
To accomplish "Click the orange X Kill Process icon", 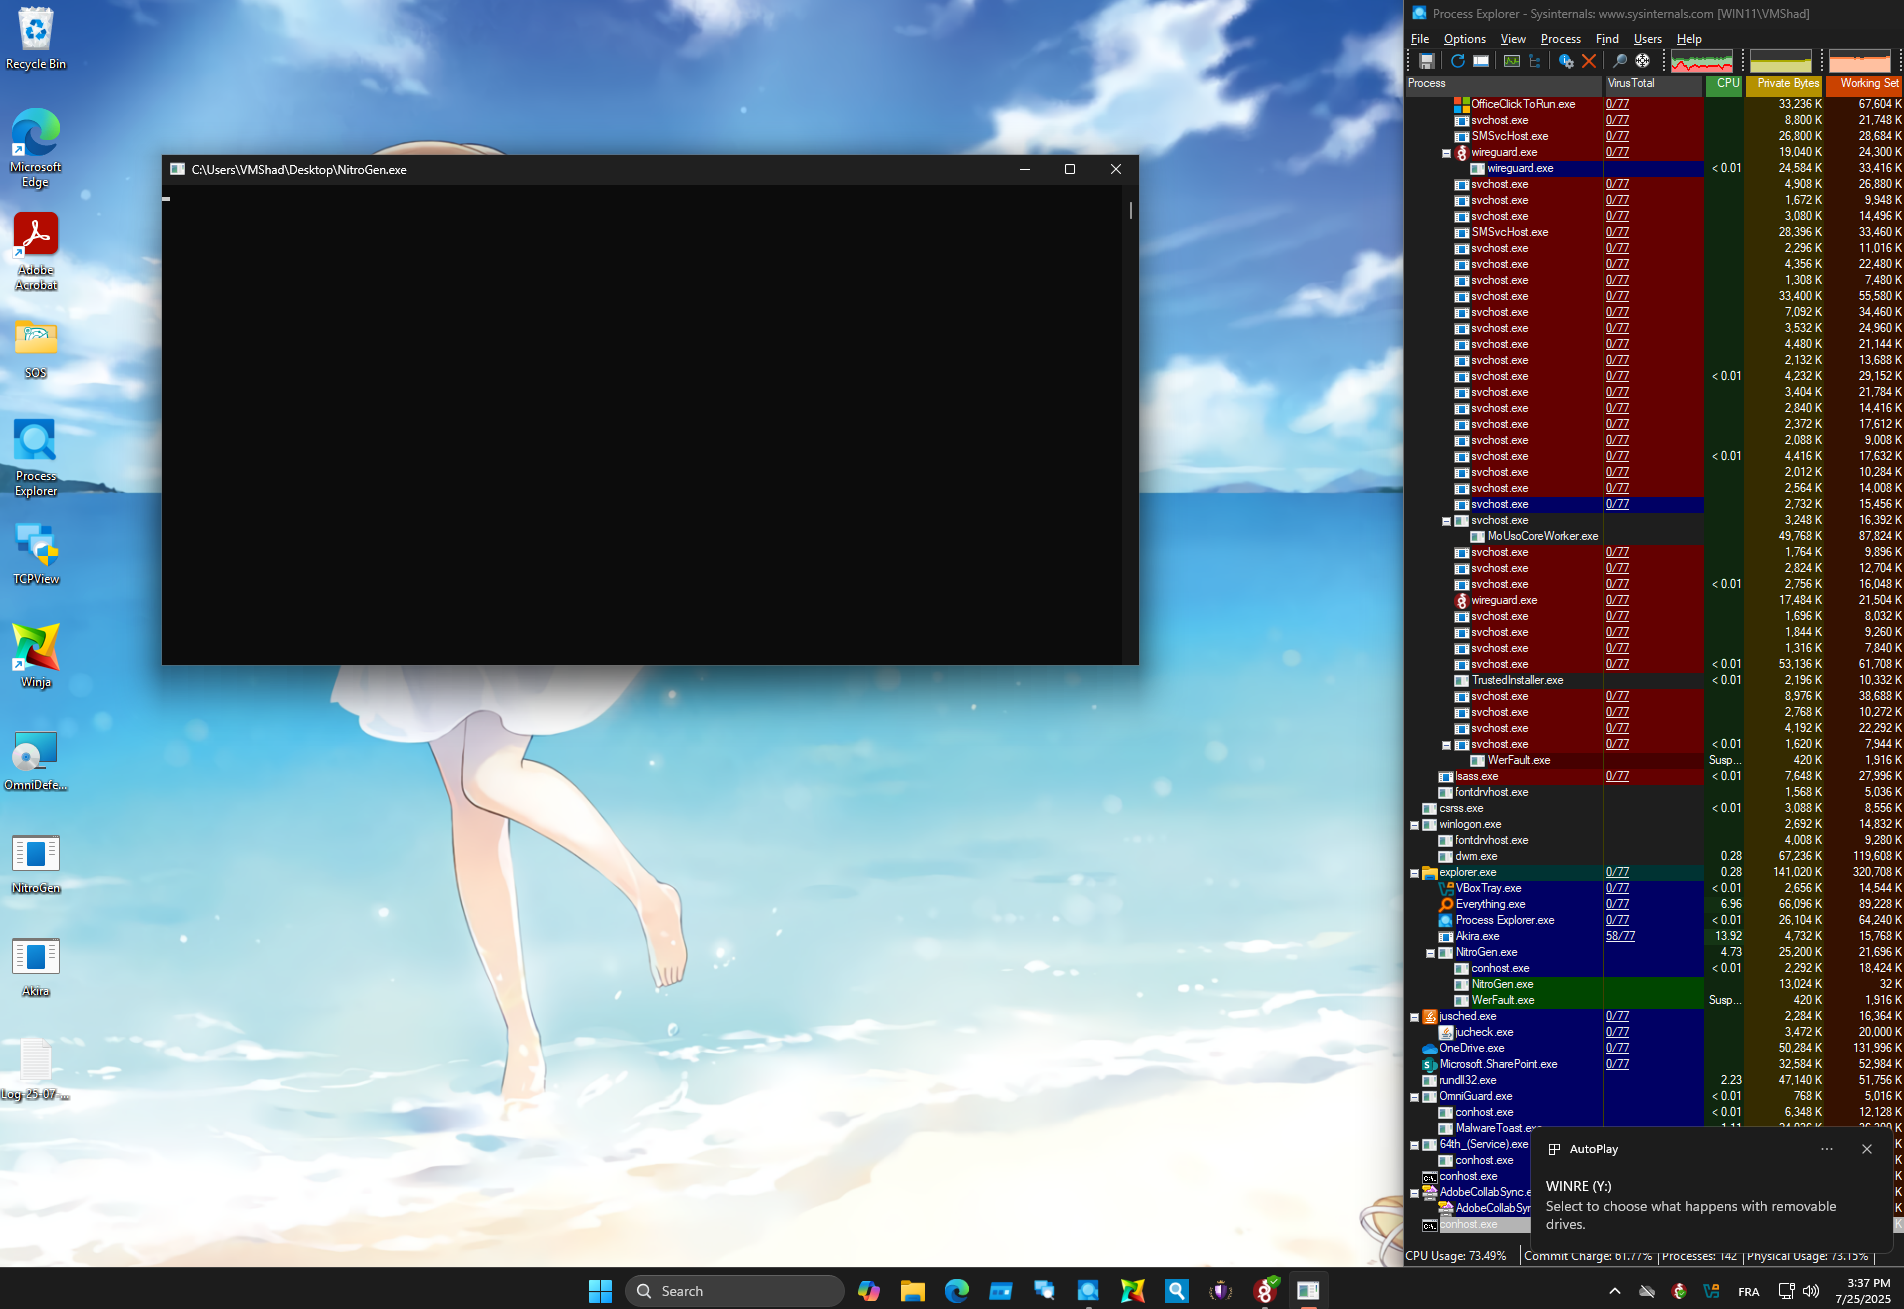I will click(1589, 61).
